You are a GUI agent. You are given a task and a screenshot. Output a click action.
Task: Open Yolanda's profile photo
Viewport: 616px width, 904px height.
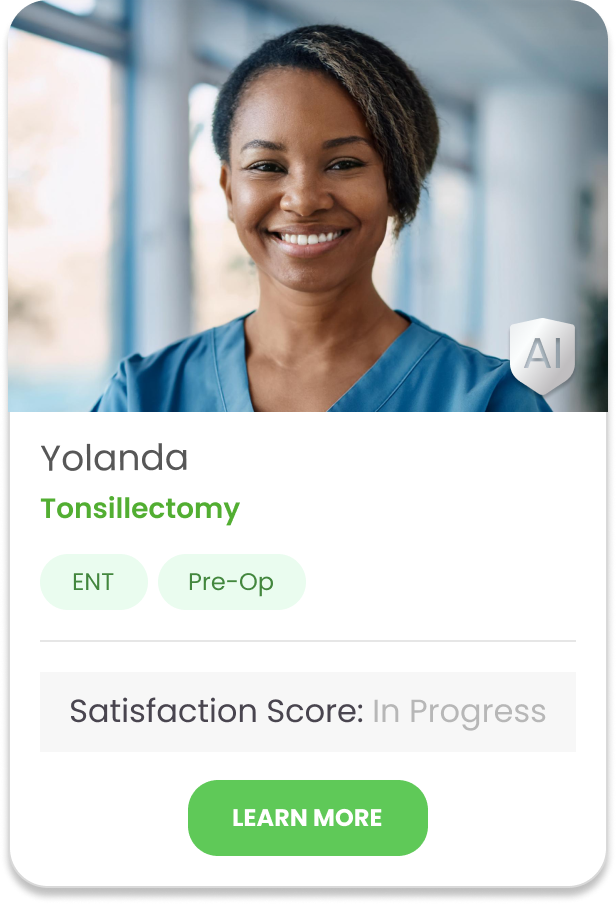tap(308, 206)
